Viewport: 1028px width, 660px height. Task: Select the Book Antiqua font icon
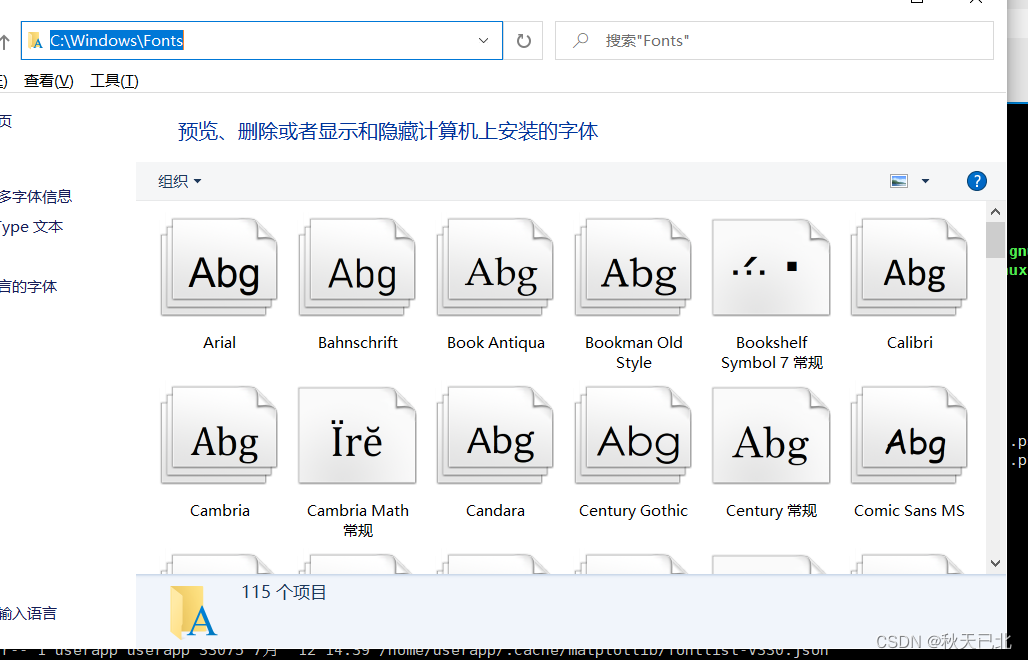click(496, 267)
